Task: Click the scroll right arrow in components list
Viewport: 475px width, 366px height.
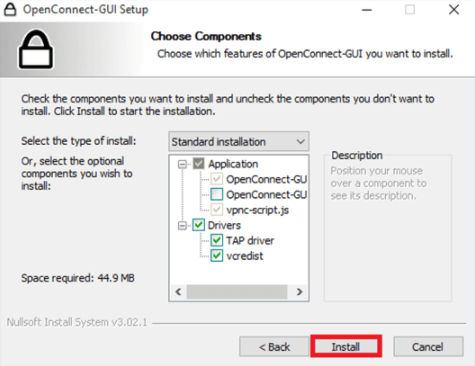Action: [299, 292]
